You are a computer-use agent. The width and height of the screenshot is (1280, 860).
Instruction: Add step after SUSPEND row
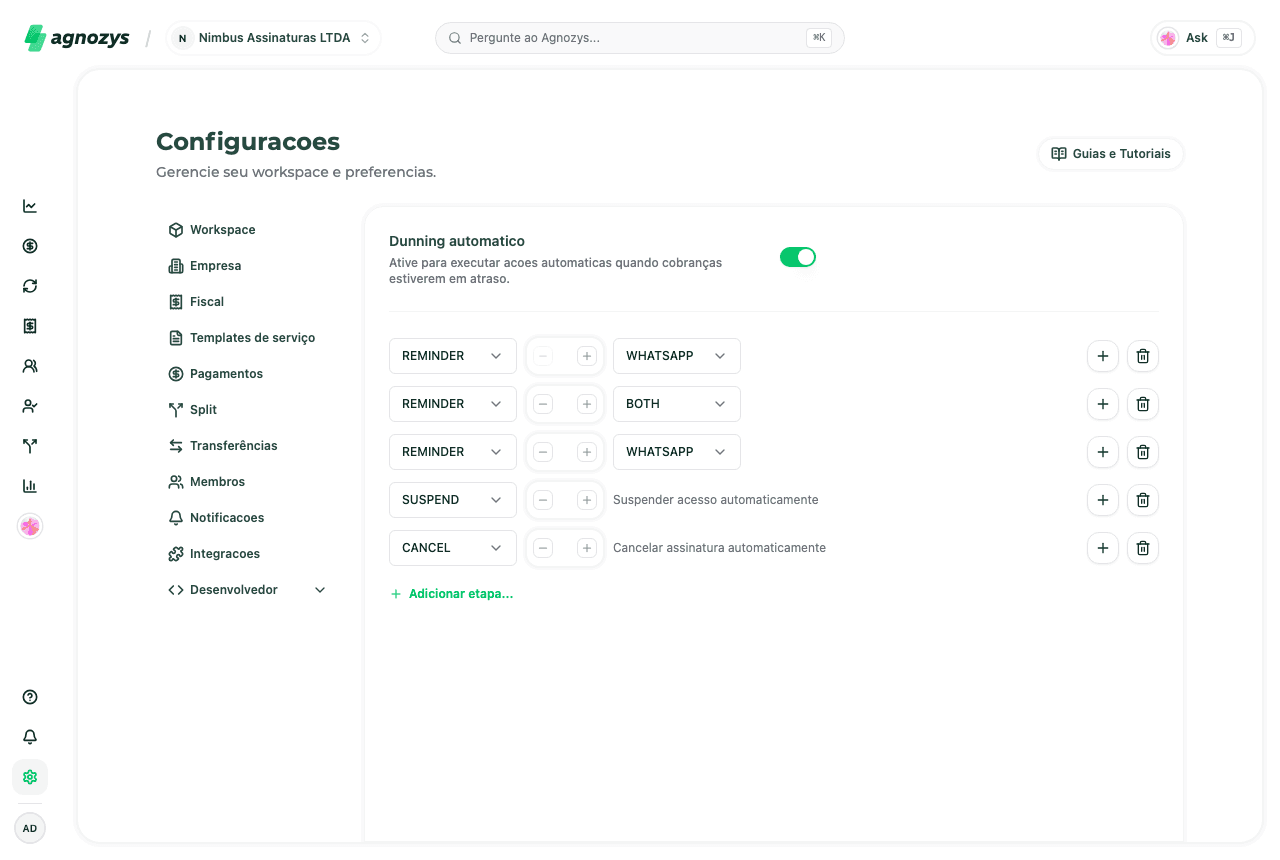1103,500
